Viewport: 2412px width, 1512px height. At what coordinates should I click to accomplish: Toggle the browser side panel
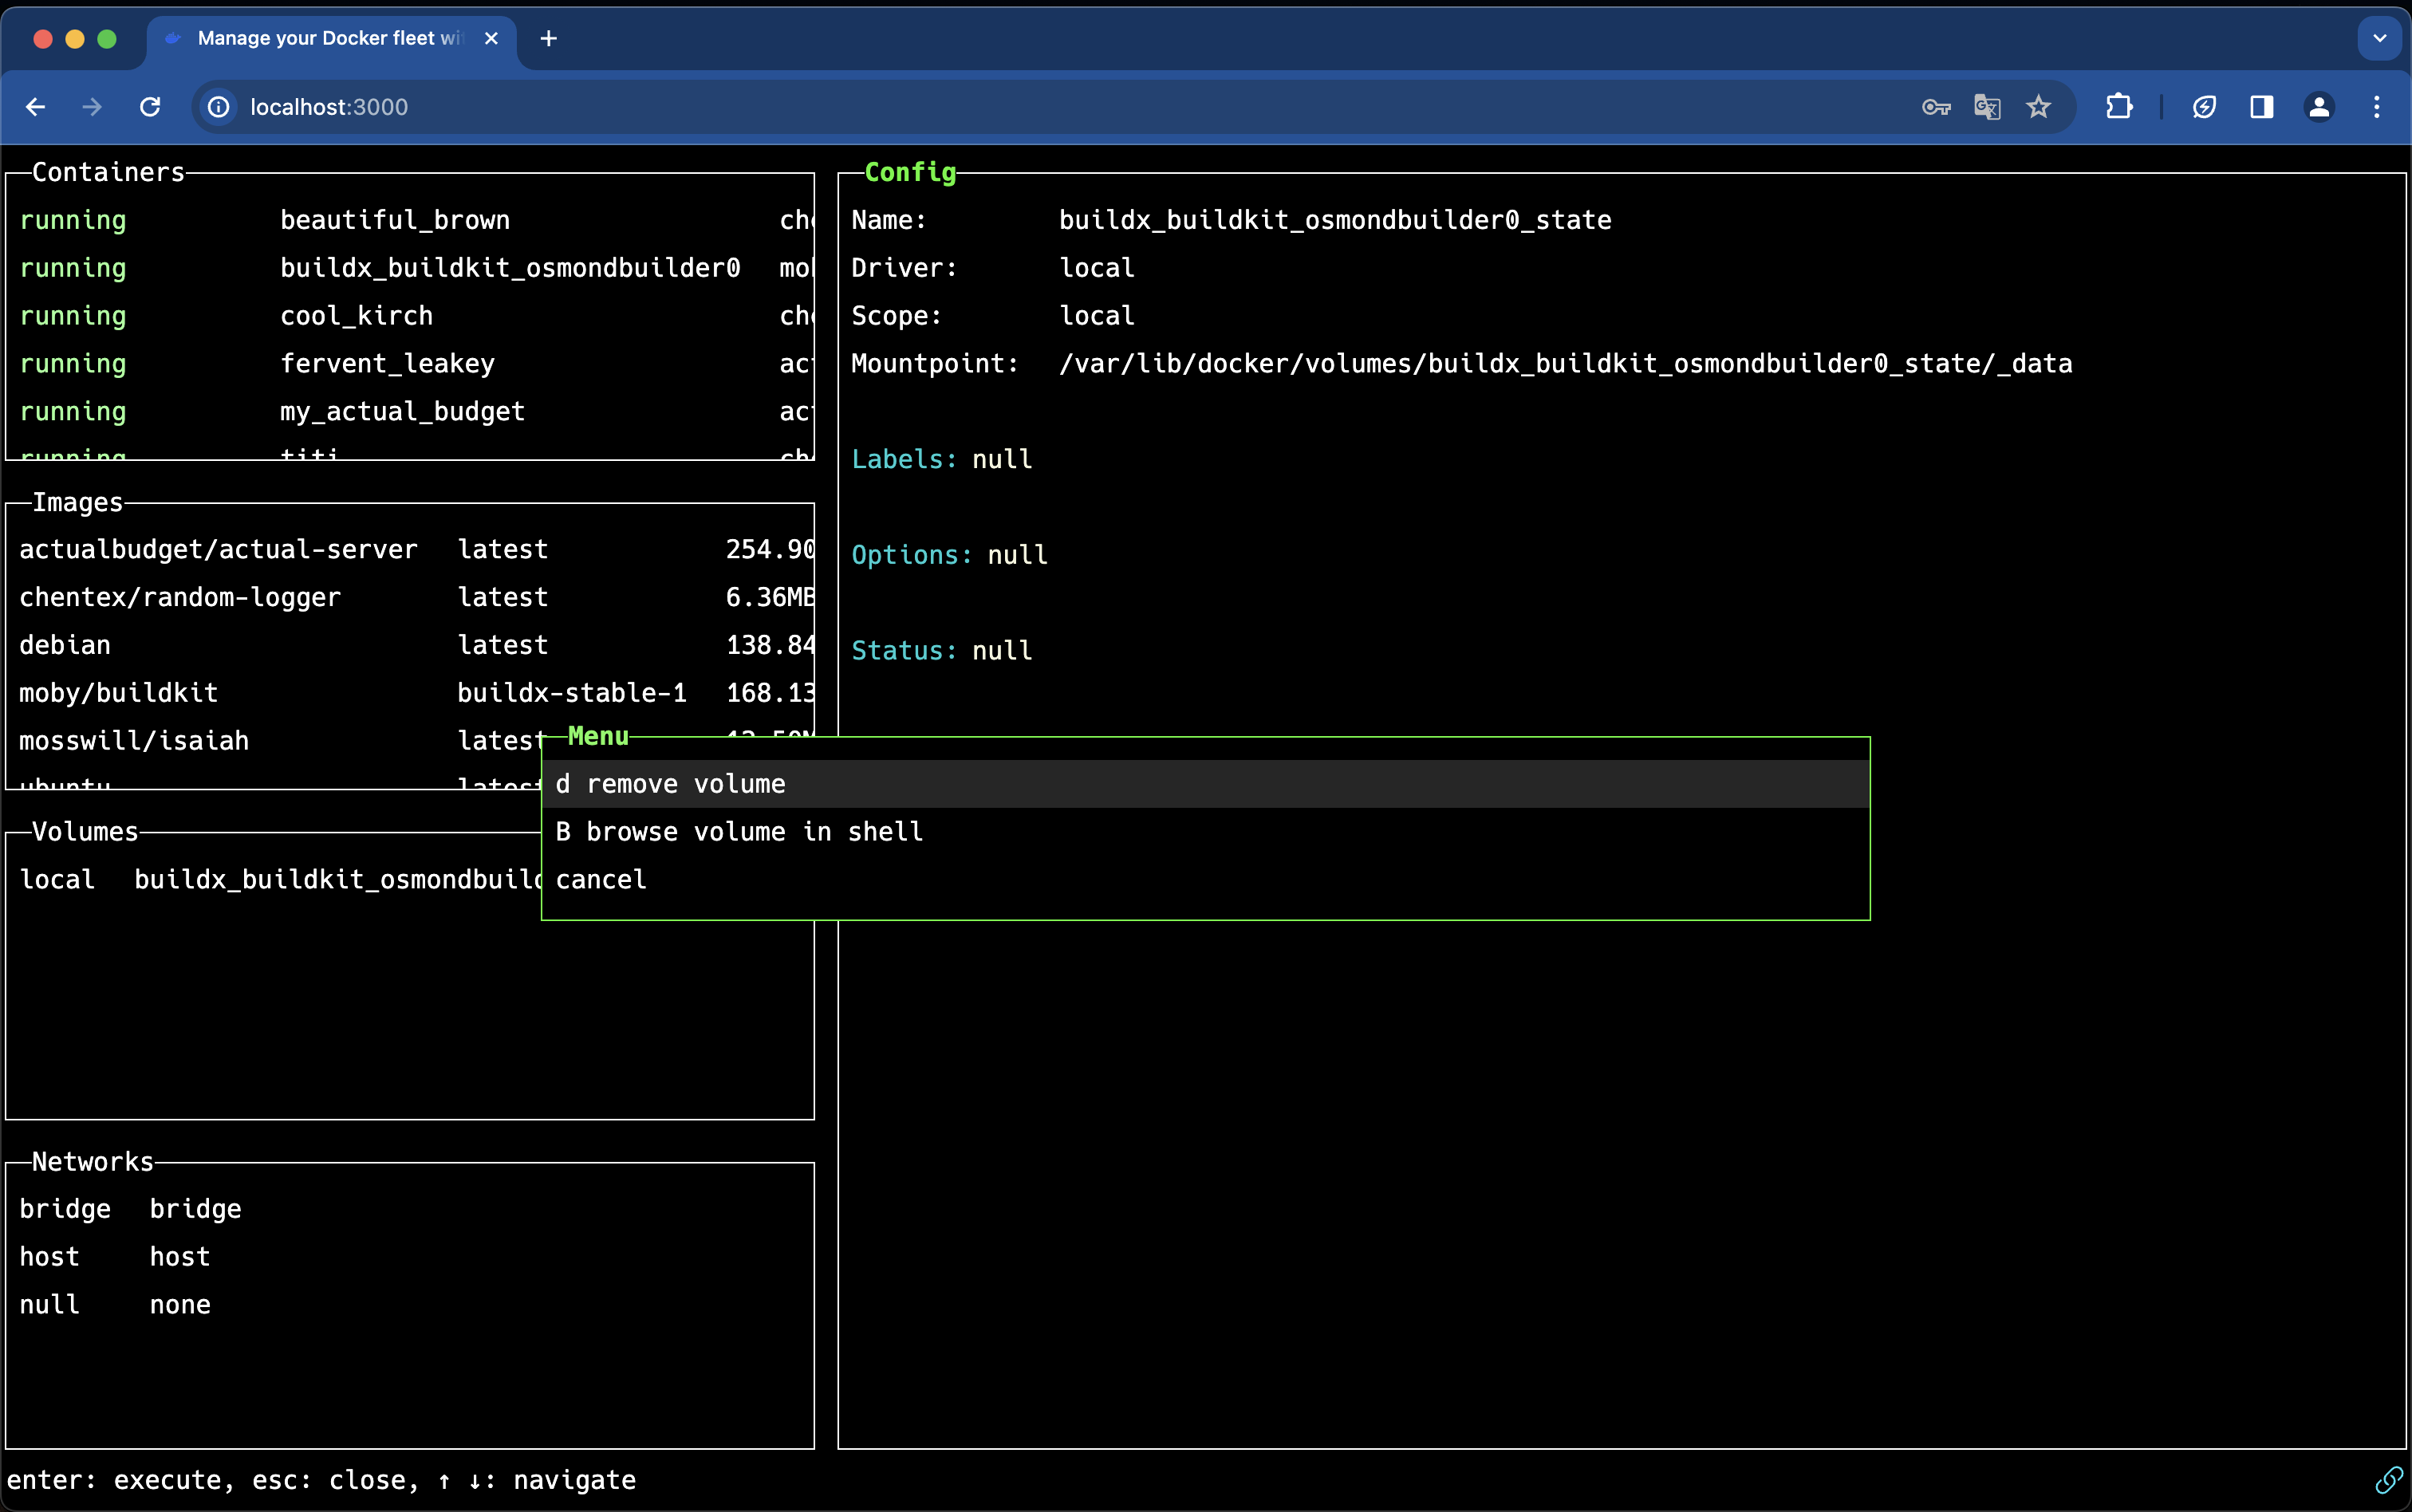[2262, 107]
